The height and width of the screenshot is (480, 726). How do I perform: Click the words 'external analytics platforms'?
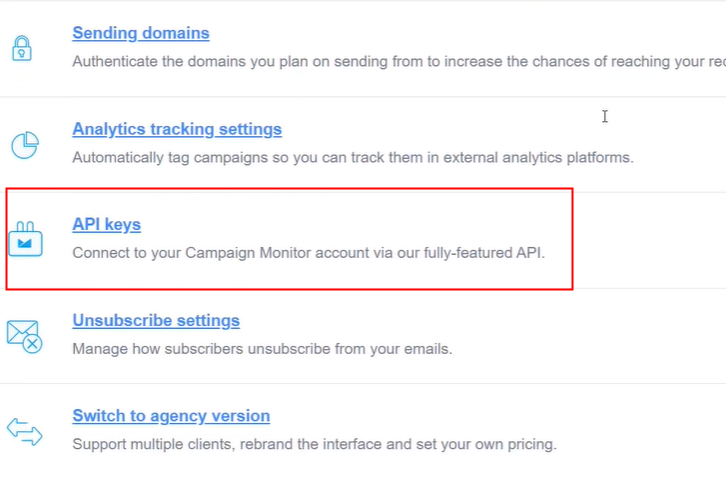tap(538, 158)
